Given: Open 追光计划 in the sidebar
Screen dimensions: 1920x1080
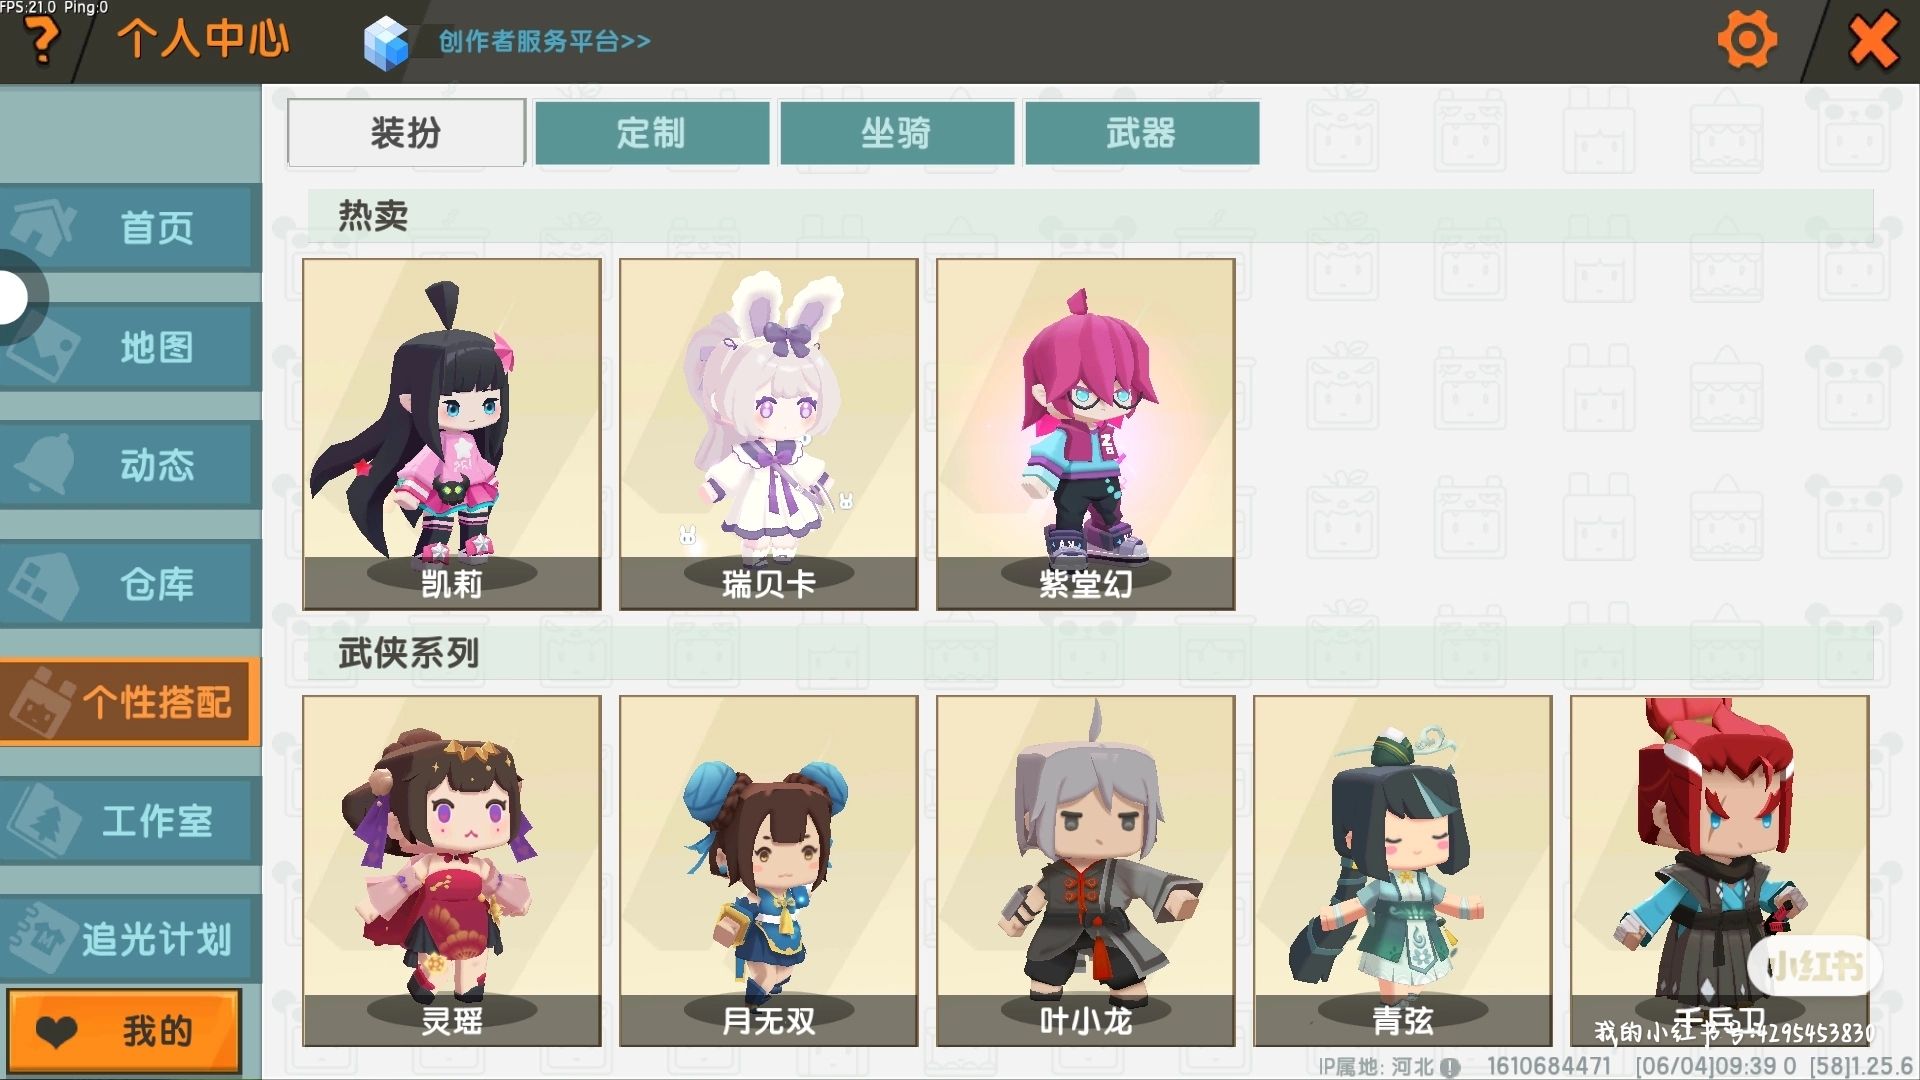Looking at the screenshot, I should pos(128,939).
